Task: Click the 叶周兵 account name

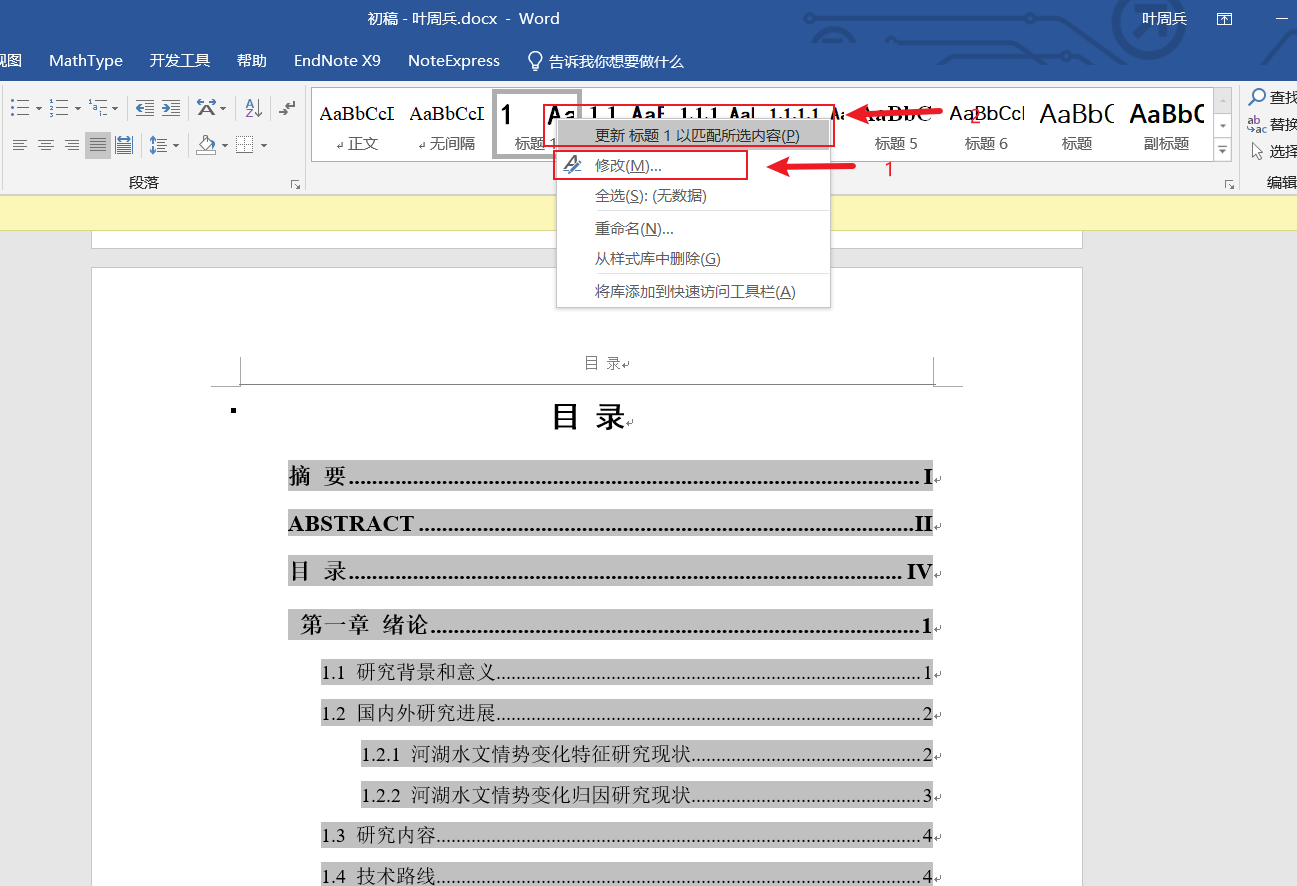Action: 1164,19
